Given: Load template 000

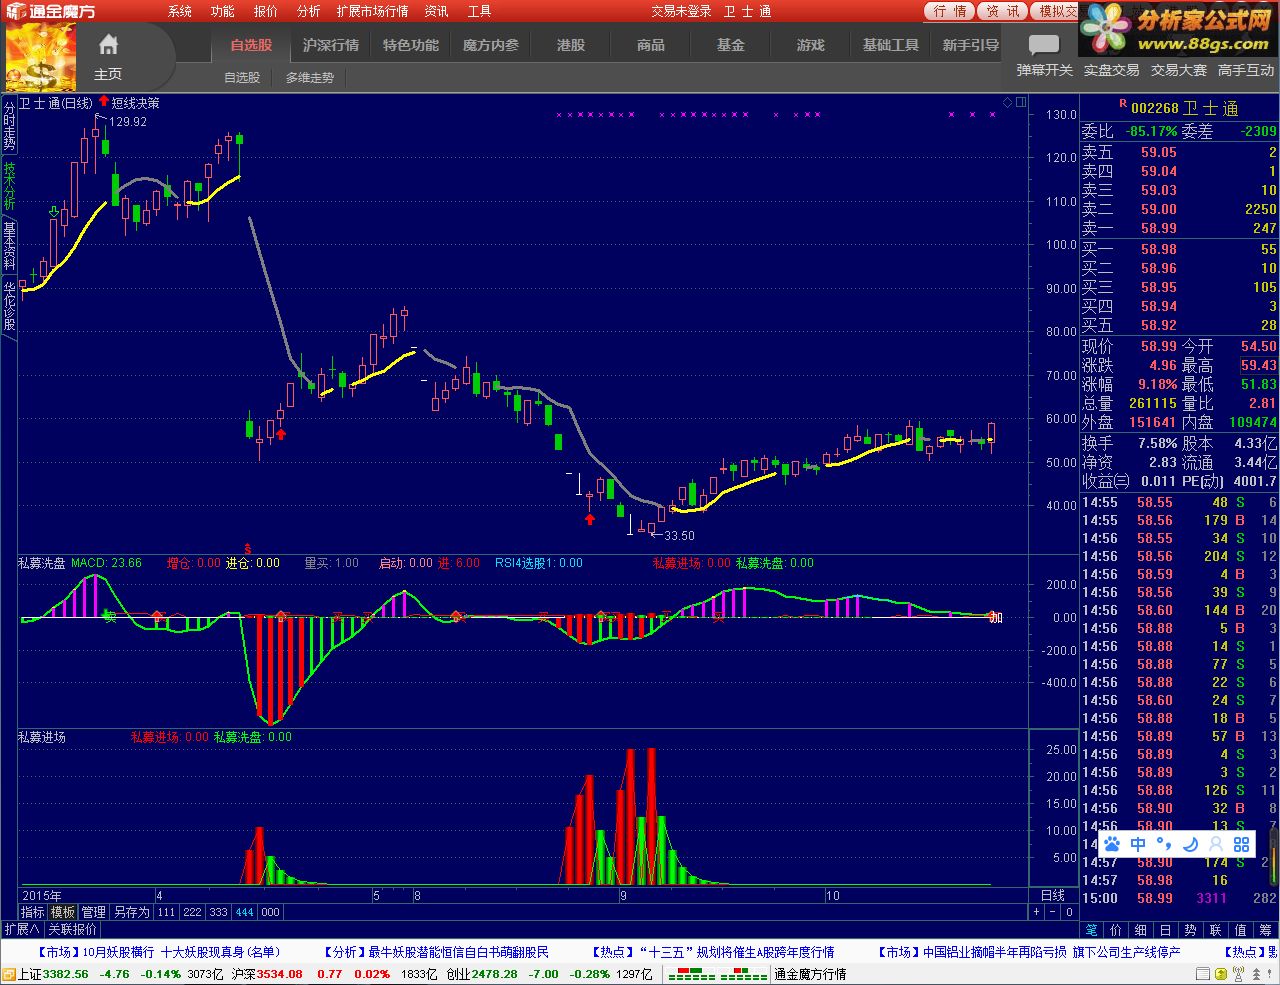Looking at the screenshot, I should [270, 912].
